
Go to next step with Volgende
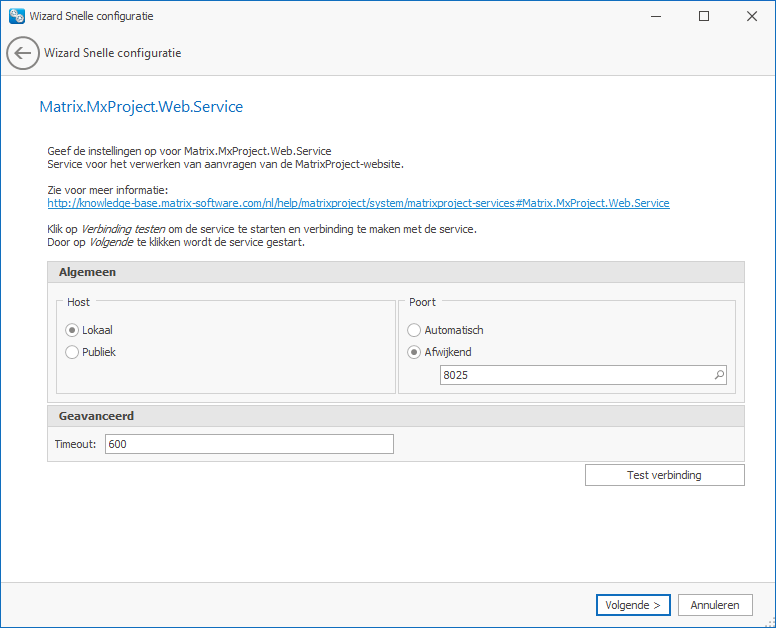point(633,605)
